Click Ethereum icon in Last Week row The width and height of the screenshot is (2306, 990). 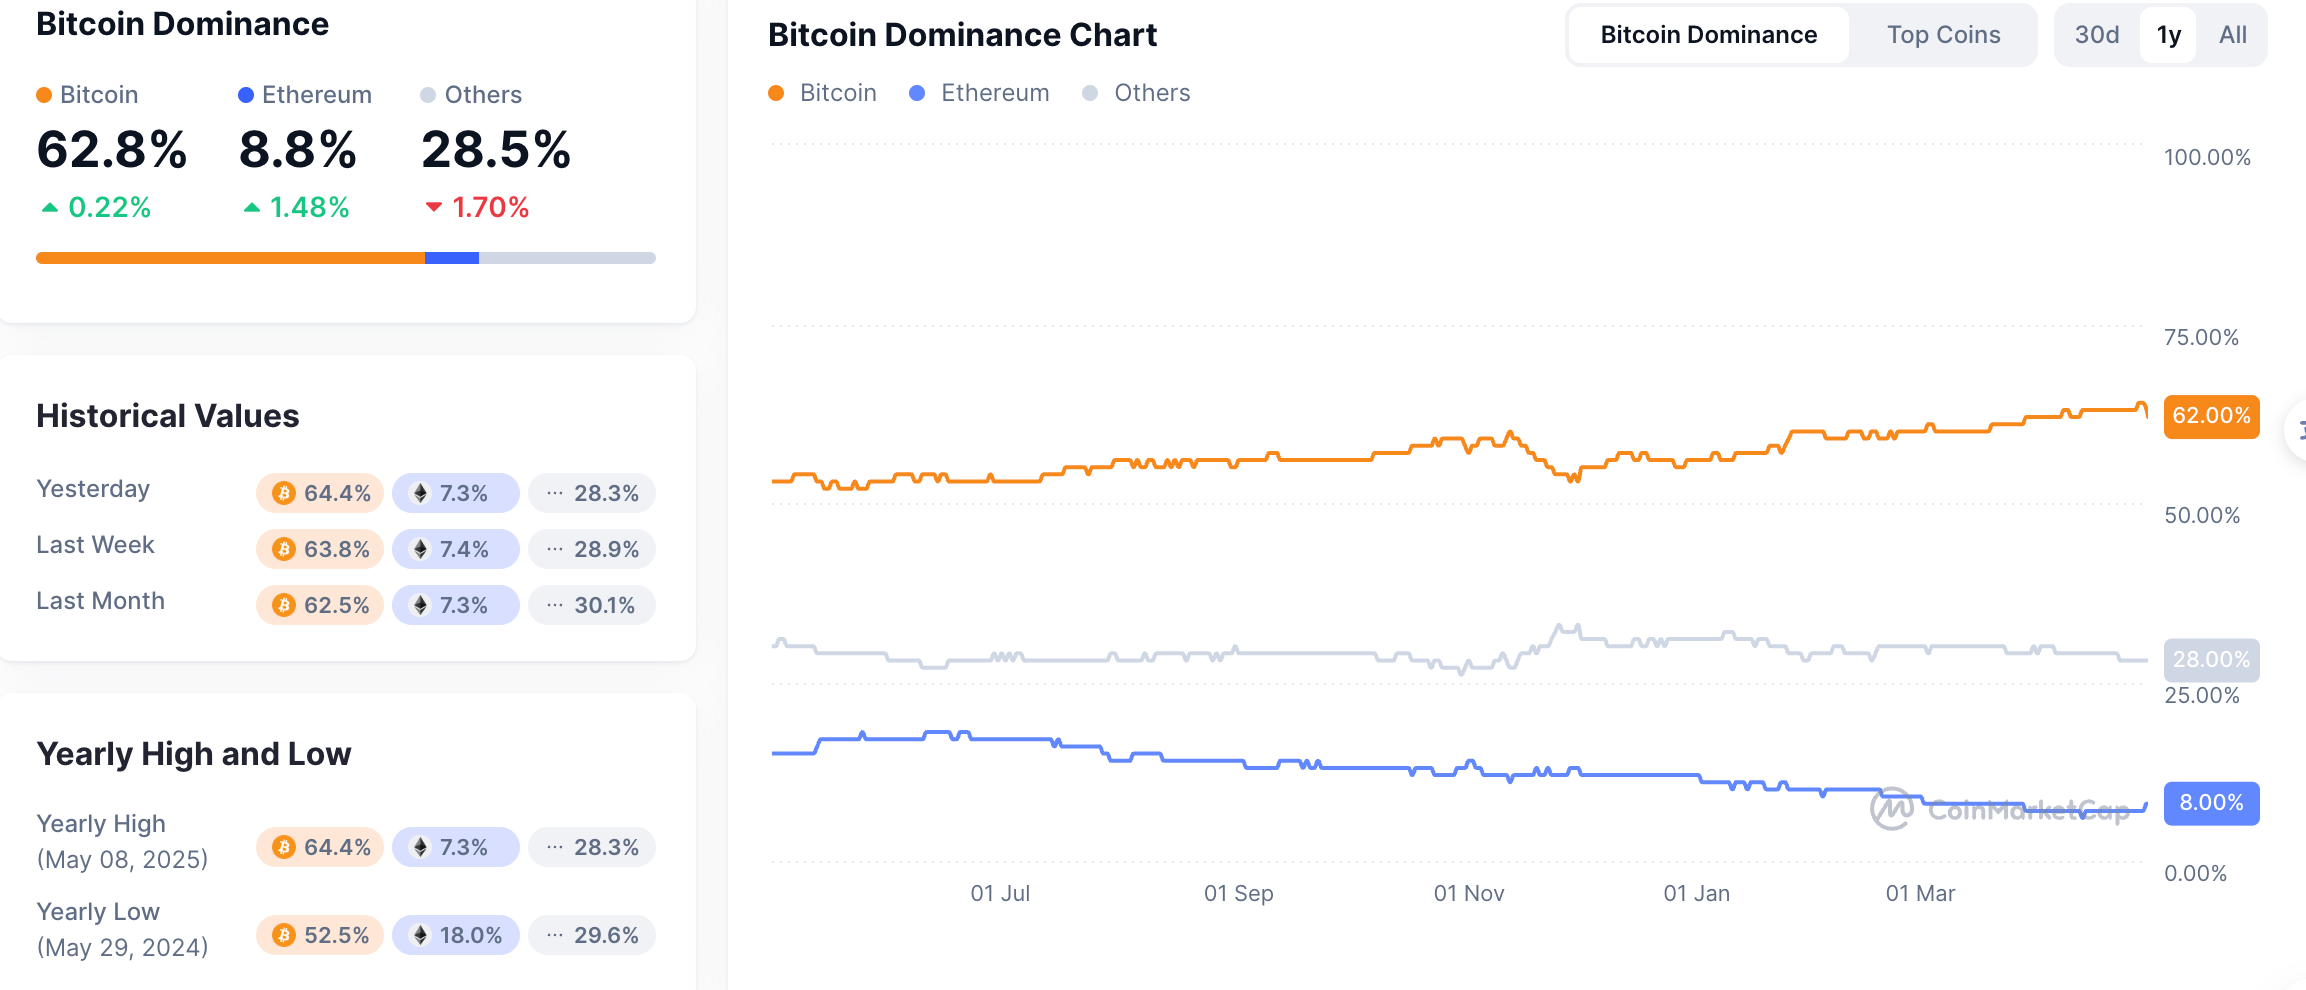421,549
